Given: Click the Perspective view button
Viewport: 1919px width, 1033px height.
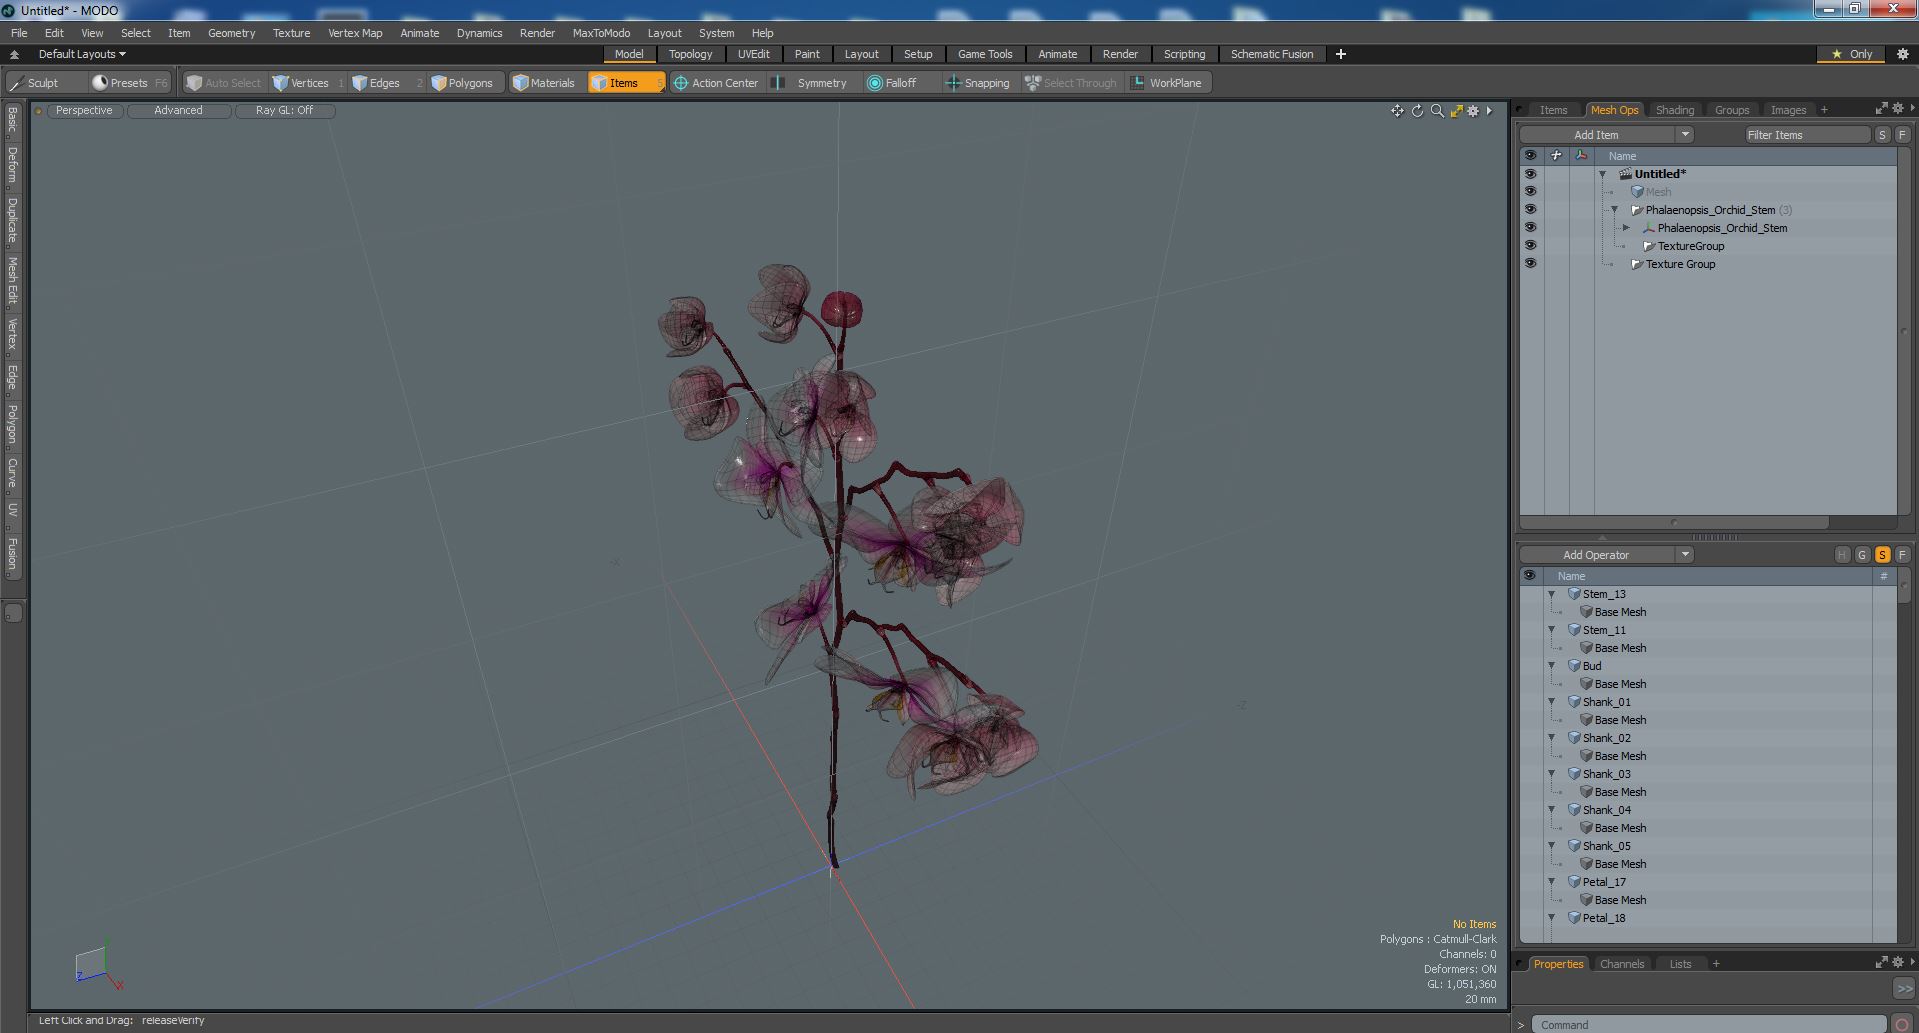Looking at the screenshot, I should pos(84,111).
